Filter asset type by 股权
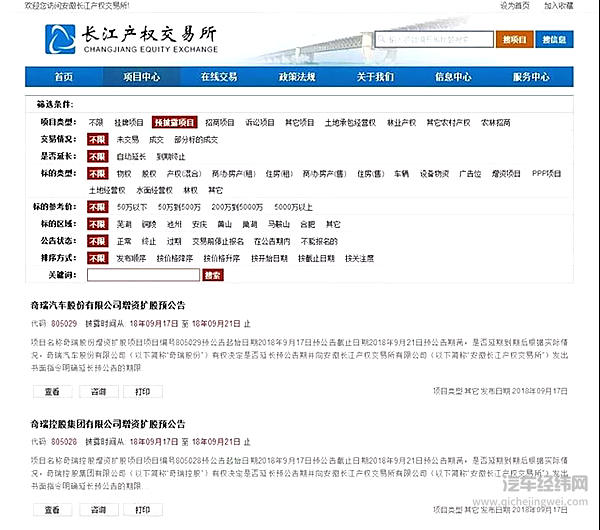The image size is (600, 530). (149, 174)
